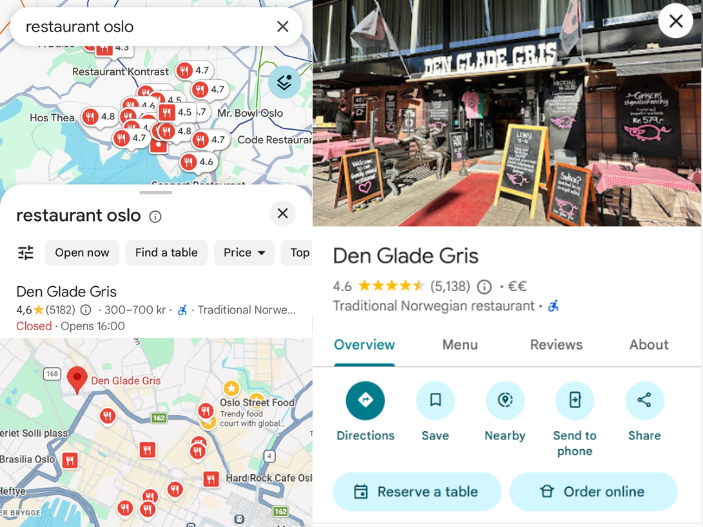The height and width of the screenshot is (527, 703).
Task: Clear the 'restaurant oslo' search box
Action: (x=282, y=26)
